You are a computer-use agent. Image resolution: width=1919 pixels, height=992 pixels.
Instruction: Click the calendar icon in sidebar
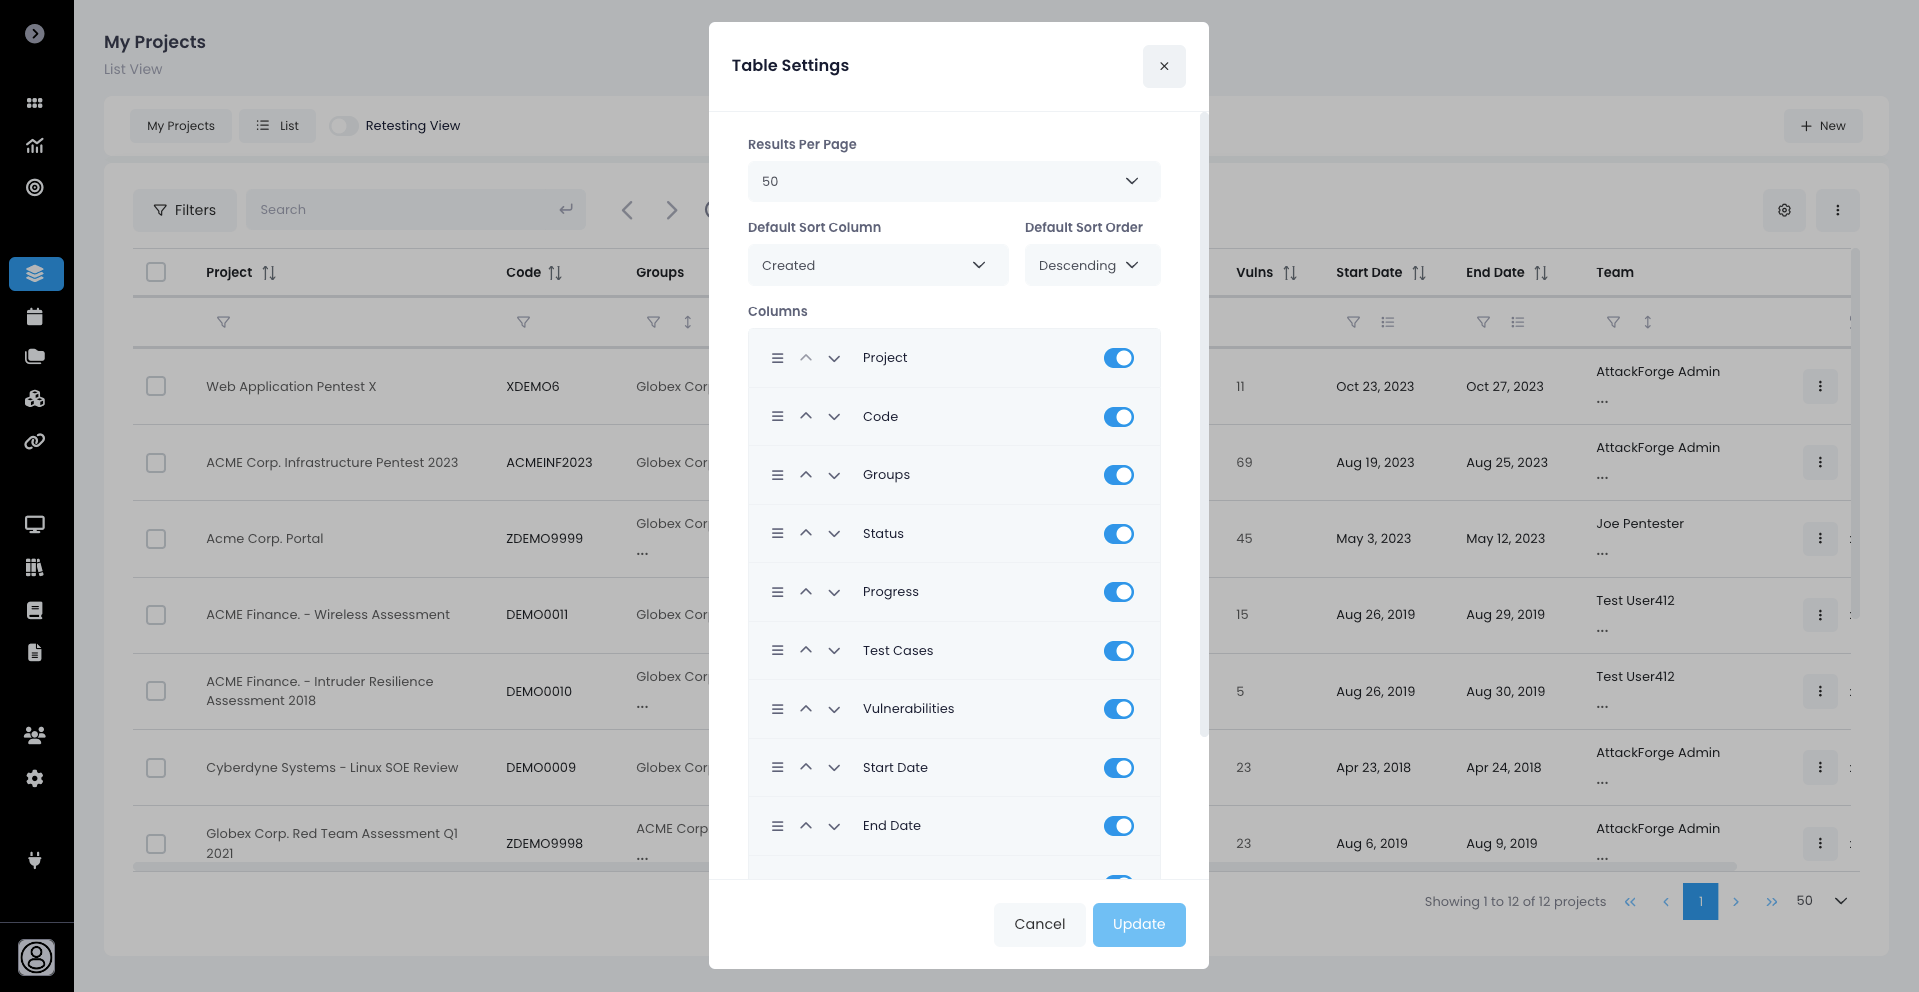point(35,317)
